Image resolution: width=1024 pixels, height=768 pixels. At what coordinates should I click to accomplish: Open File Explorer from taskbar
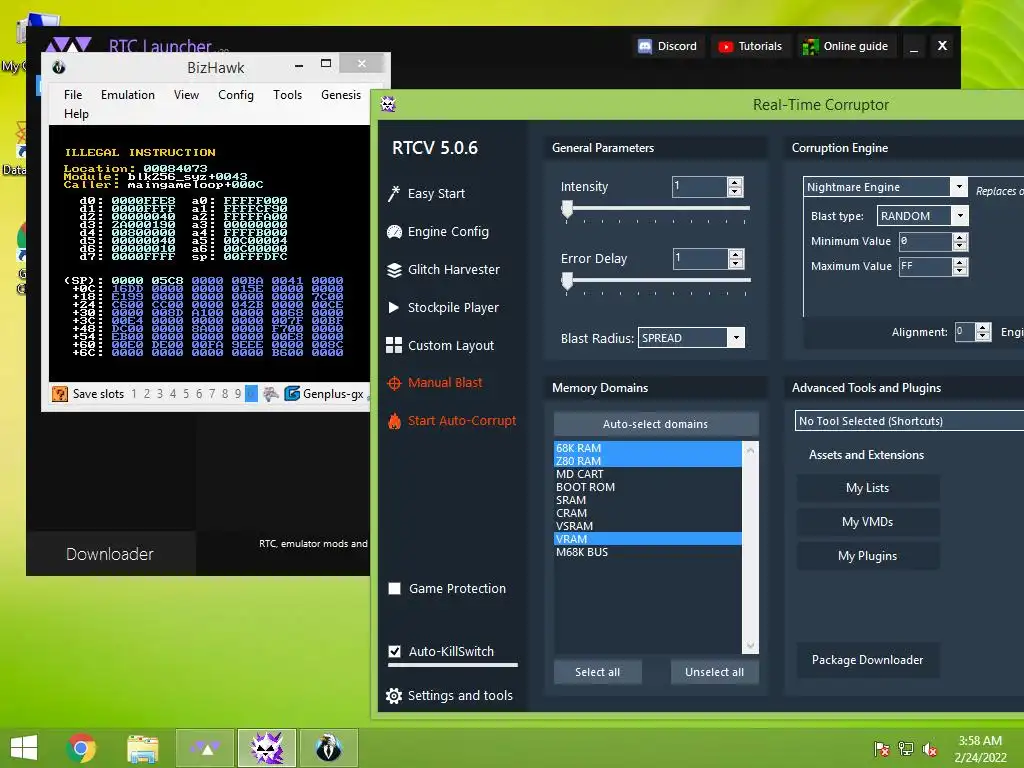(x=143, y=748)
